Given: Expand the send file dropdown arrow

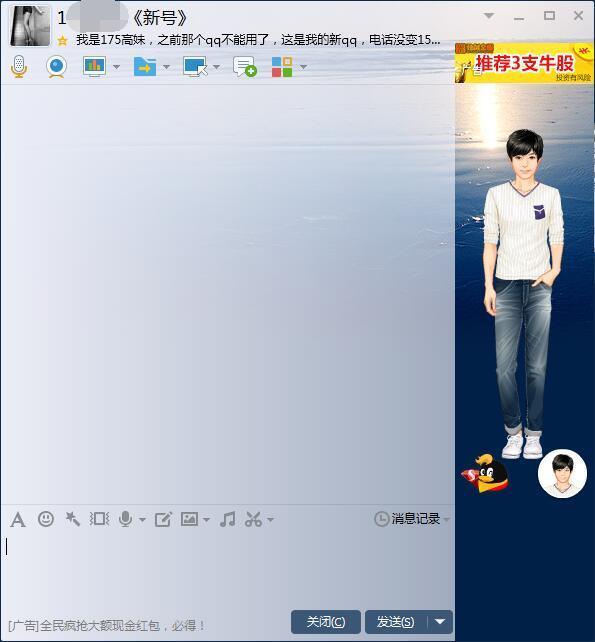Looking at the screenshot, I should tap(166, 67).
